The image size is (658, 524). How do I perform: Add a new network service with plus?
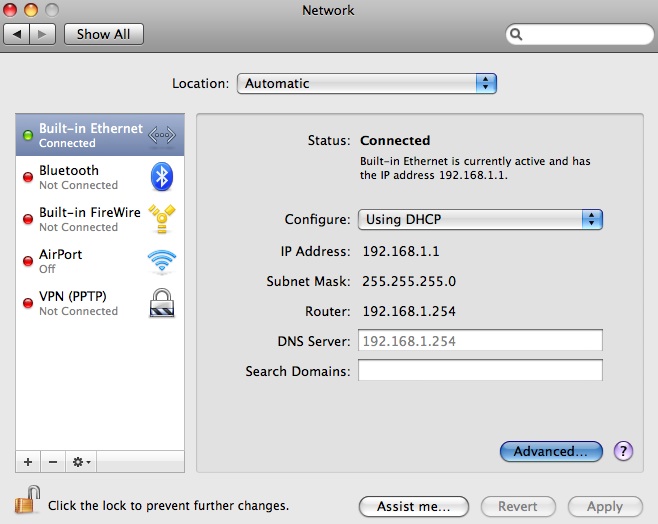[x=28, y=462]
